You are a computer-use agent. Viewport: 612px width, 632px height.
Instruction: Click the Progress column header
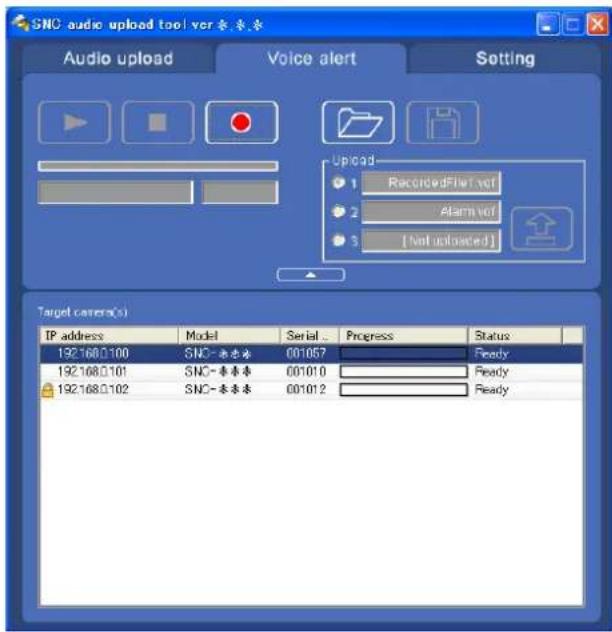pos(404,336)
